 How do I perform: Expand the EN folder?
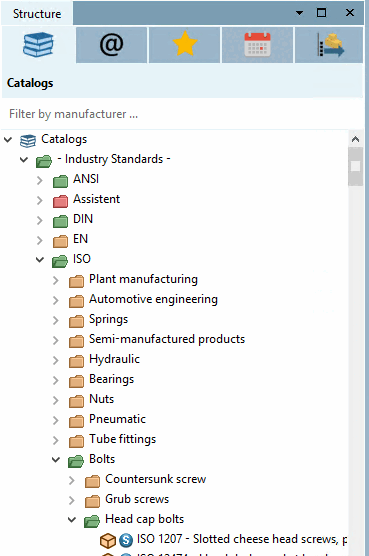[40, 240]
